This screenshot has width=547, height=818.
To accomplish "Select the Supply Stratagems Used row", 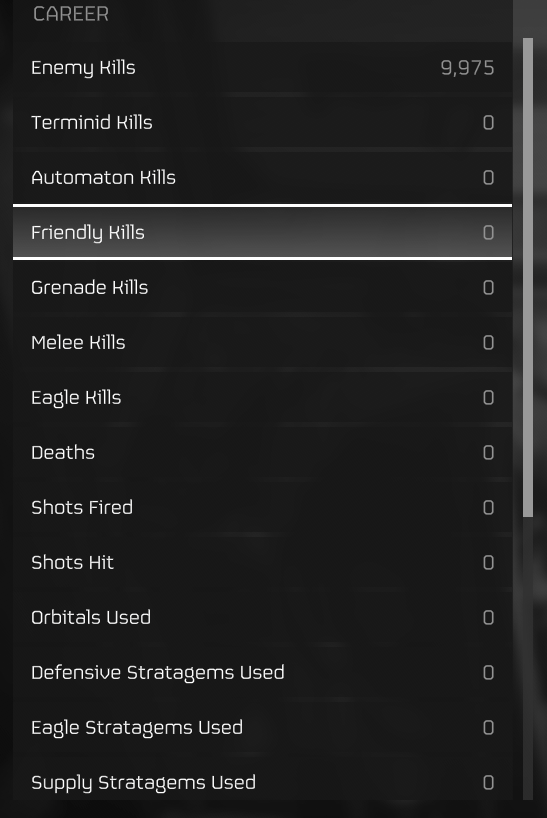I will pos(262,783).
